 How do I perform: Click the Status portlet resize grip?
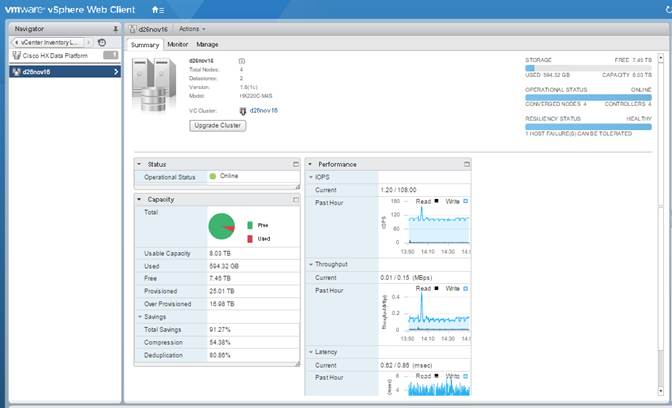pos(297,187)
